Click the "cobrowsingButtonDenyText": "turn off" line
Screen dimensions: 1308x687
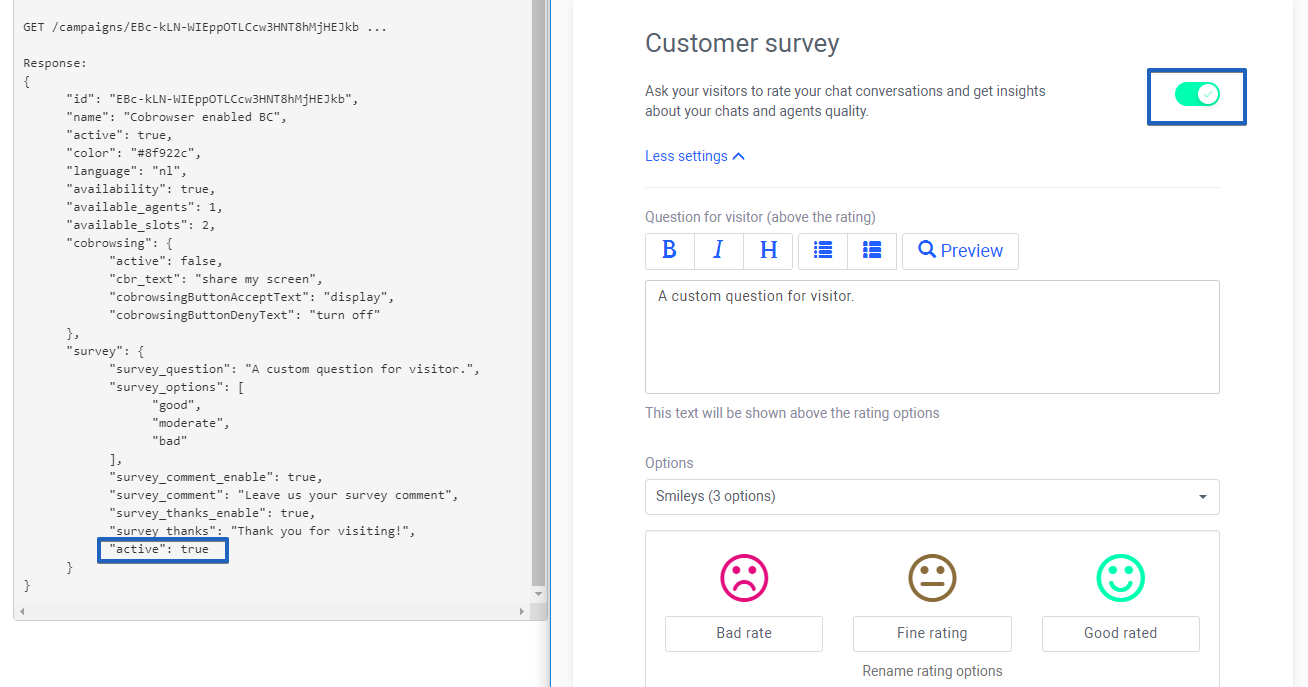pyautogui.click(x=245, y=315)
